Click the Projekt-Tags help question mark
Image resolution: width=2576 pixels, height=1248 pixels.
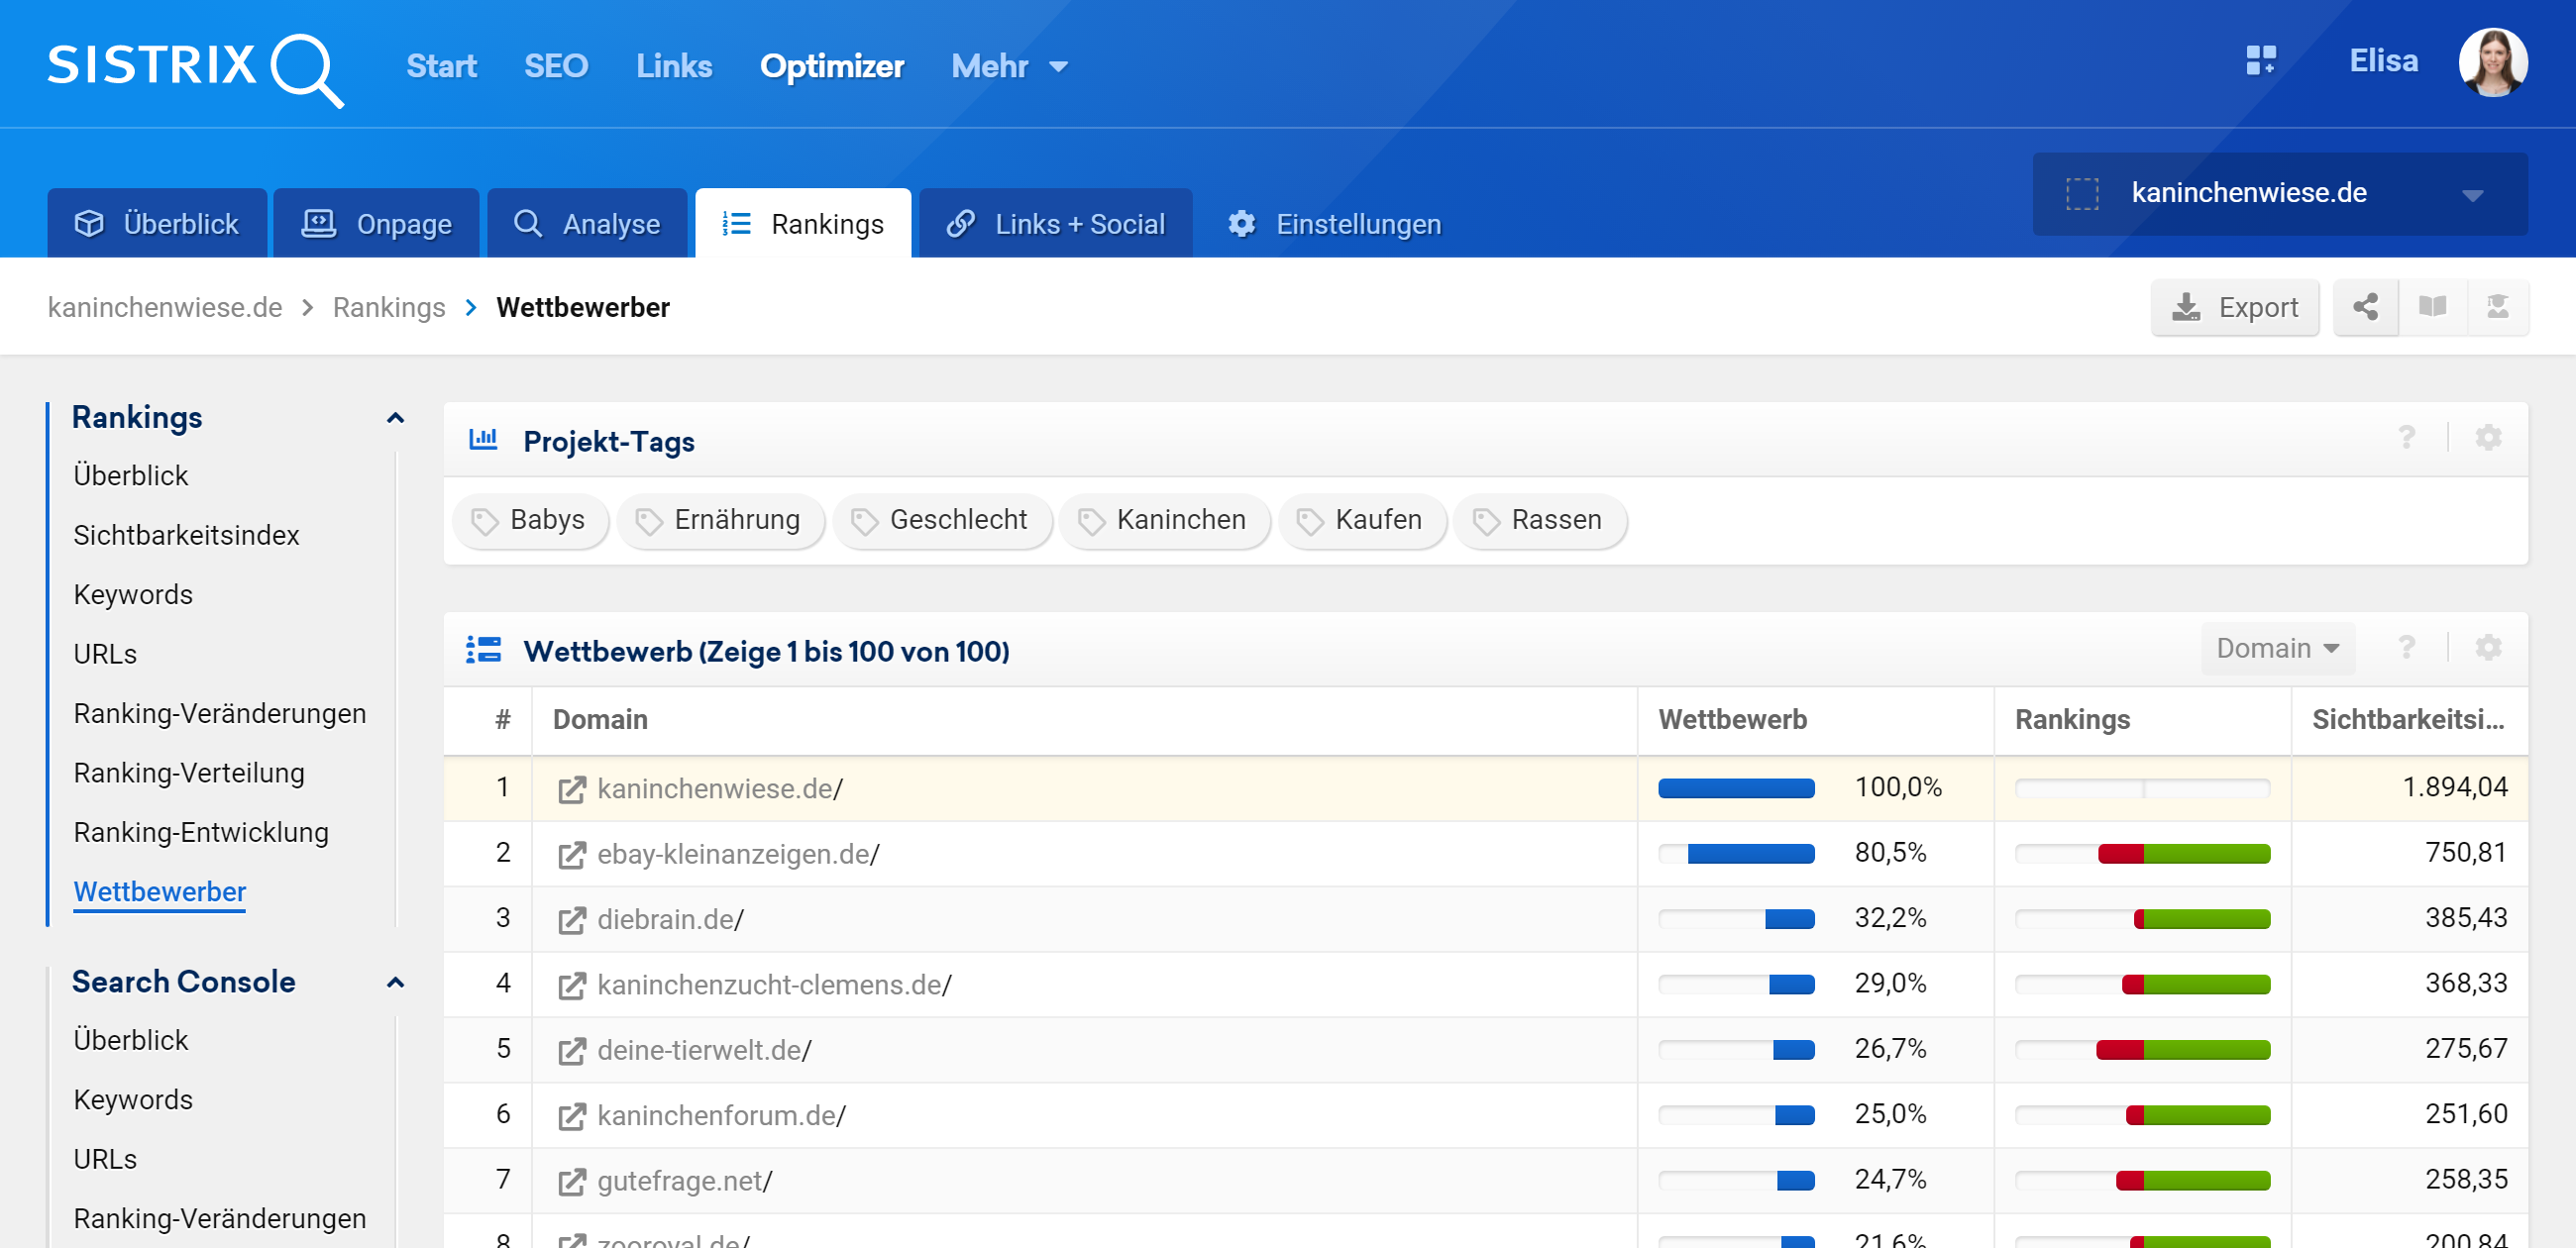pos(2406,439)
